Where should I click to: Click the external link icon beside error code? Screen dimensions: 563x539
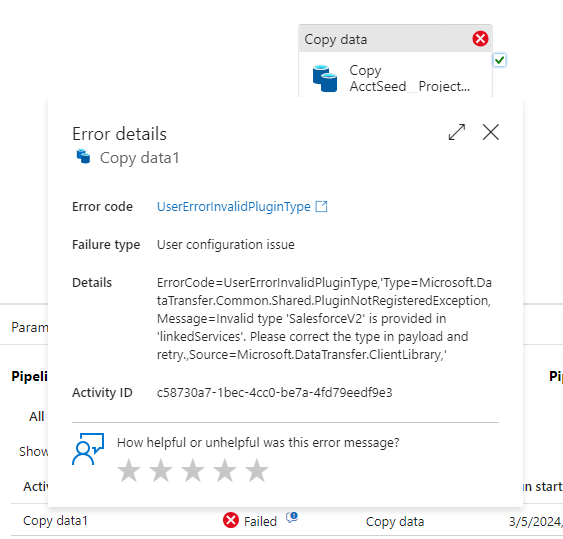point(321,206)
